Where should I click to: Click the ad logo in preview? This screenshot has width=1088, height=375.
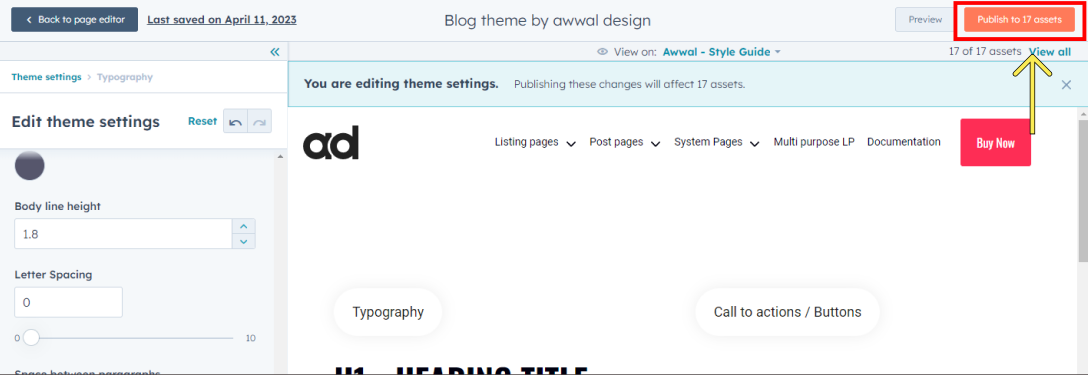pos(331,142)
